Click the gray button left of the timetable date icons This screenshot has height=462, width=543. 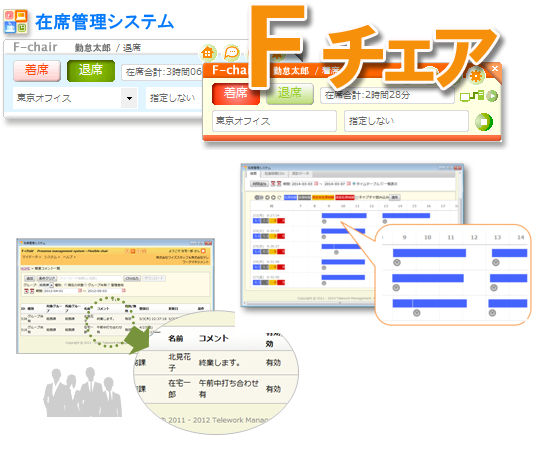coord(259,184)
